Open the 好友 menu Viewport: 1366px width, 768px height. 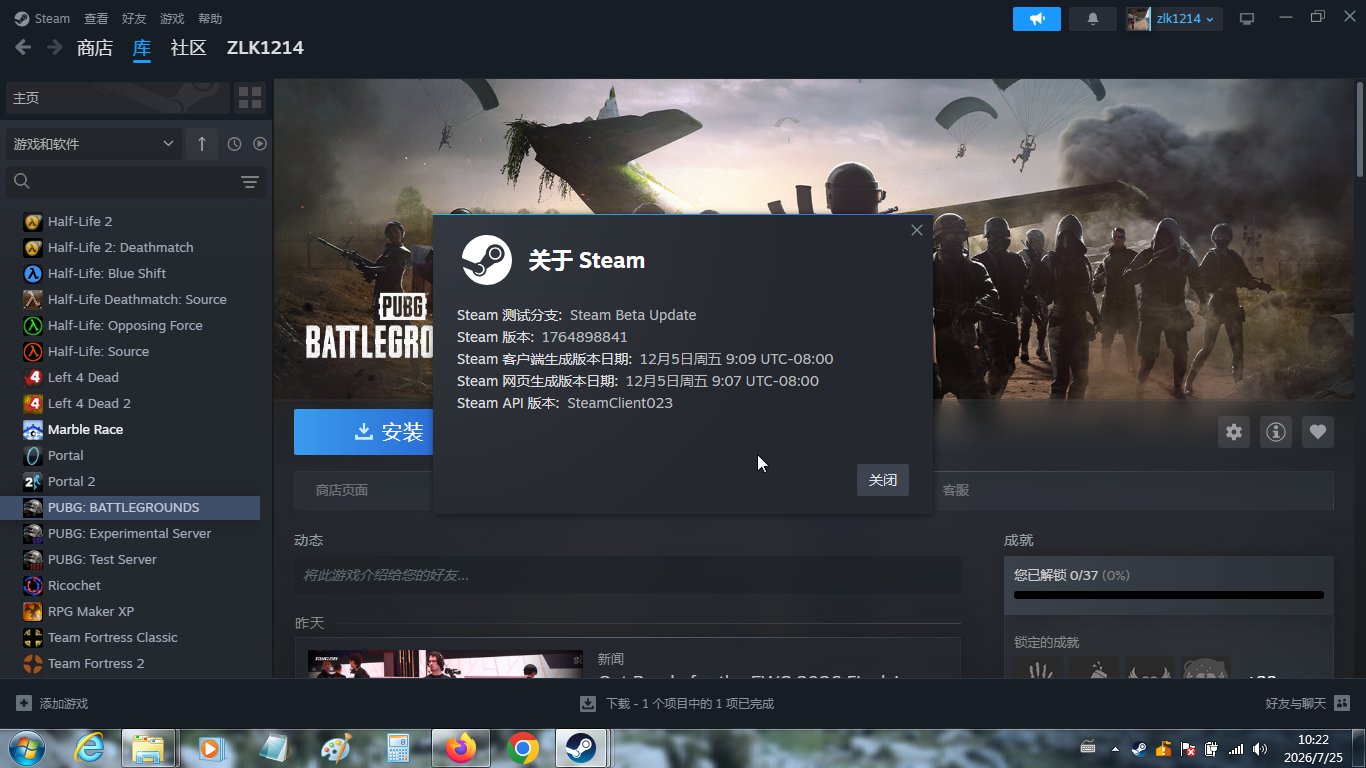(134, 19)
